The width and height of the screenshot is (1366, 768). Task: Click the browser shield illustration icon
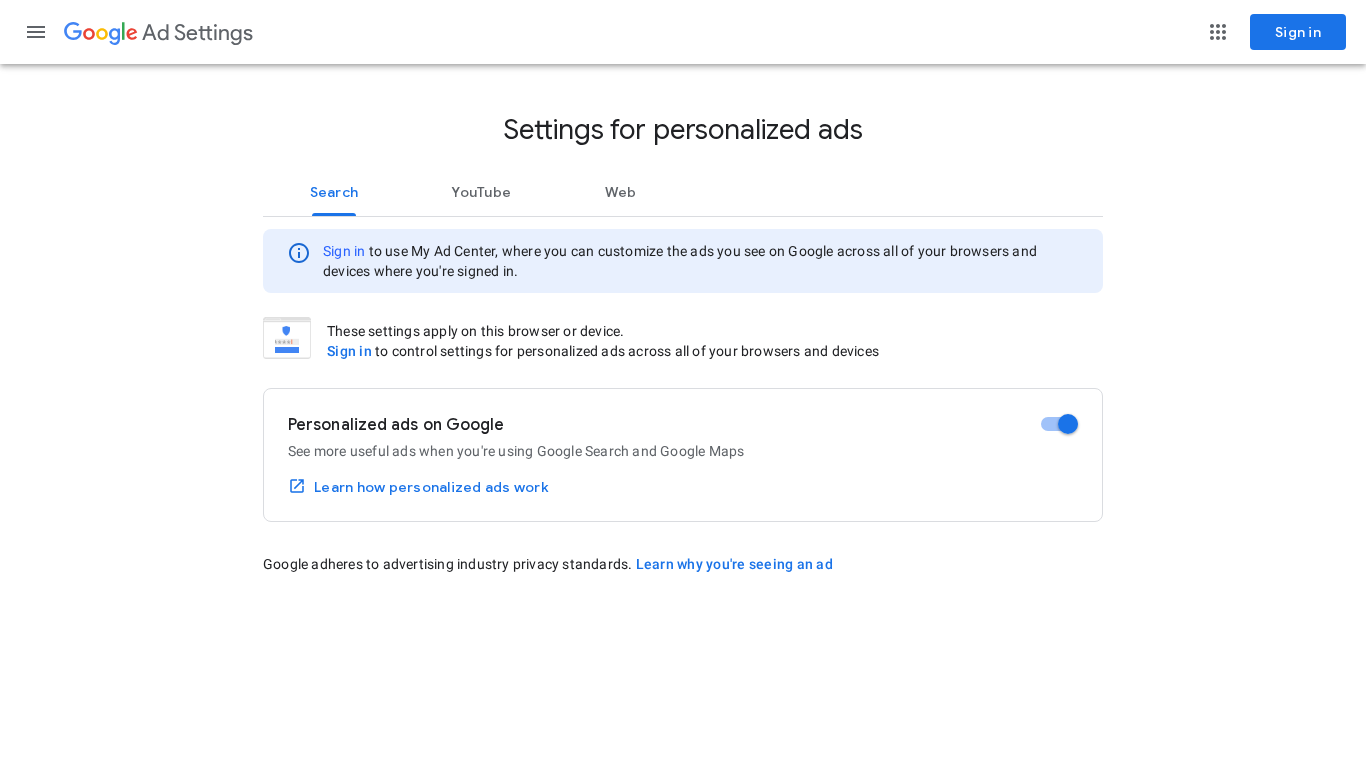[x=287, y=338]
